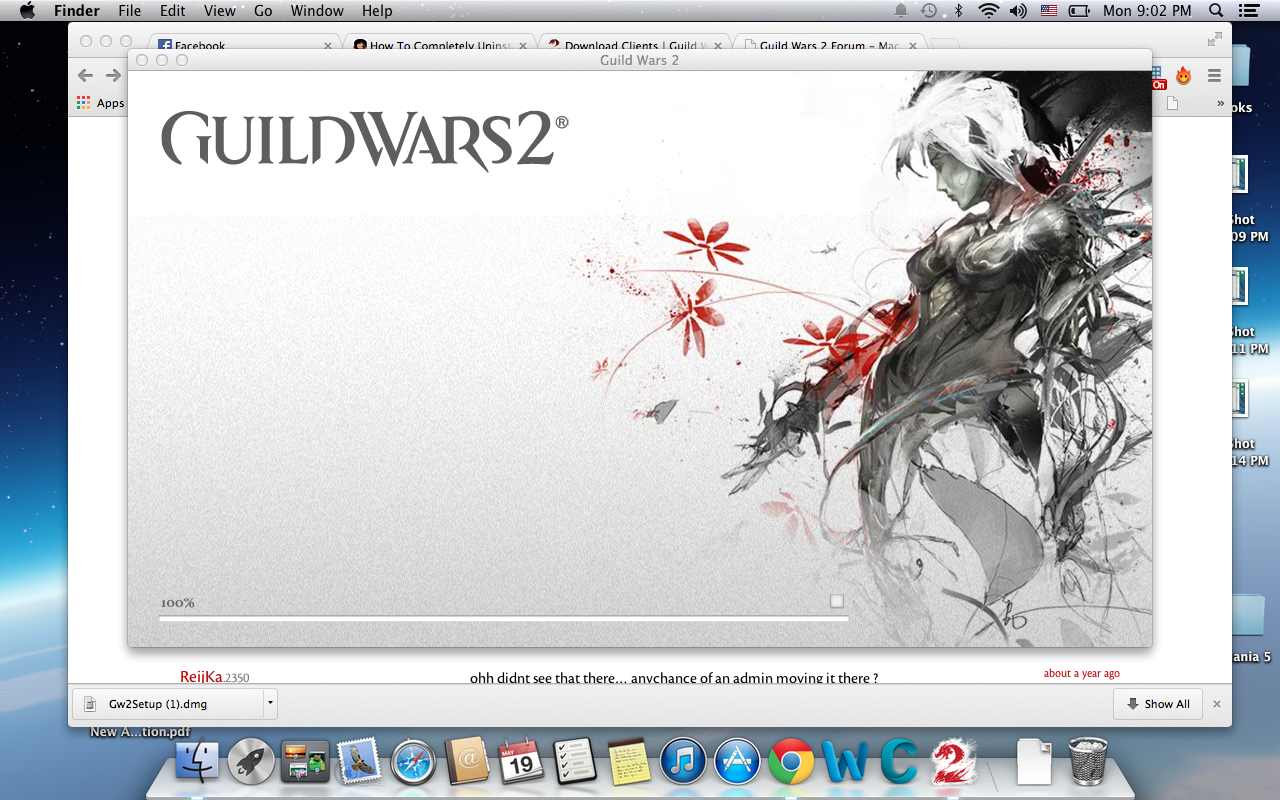The width and height of the screenshot is (1280, 800).
Task: Click the Hola flame extension in Chrome
Action: [x=1184, y=75]
